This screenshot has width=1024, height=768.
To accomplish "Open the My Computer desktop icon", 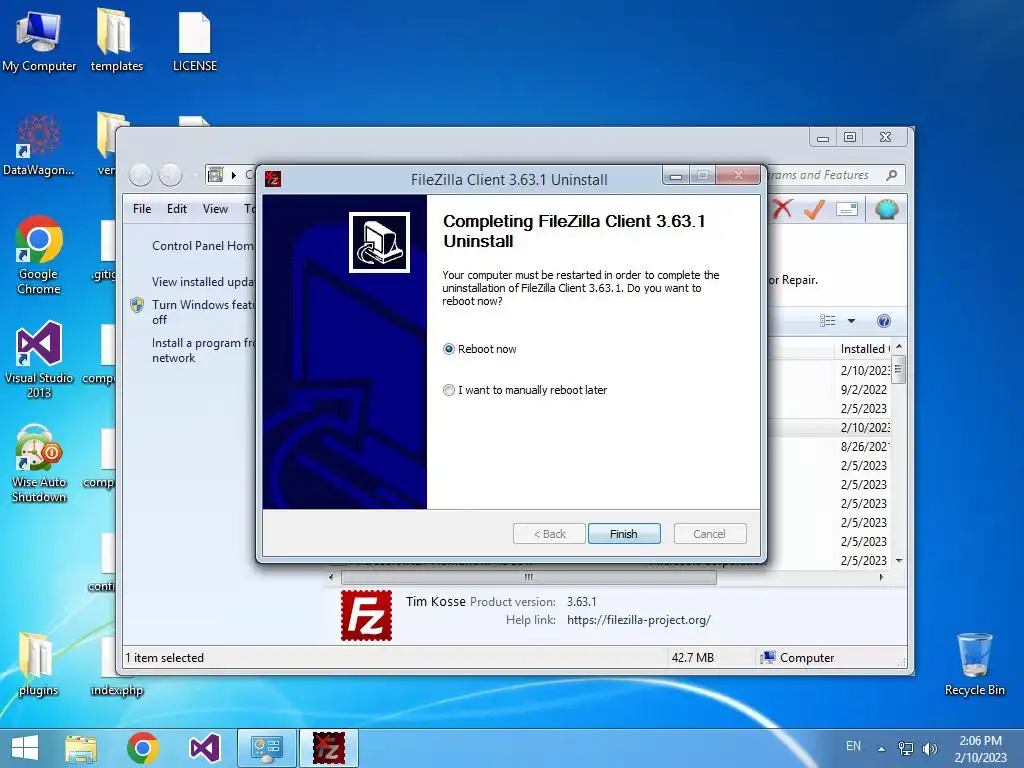I will click(x=39, y=40).
